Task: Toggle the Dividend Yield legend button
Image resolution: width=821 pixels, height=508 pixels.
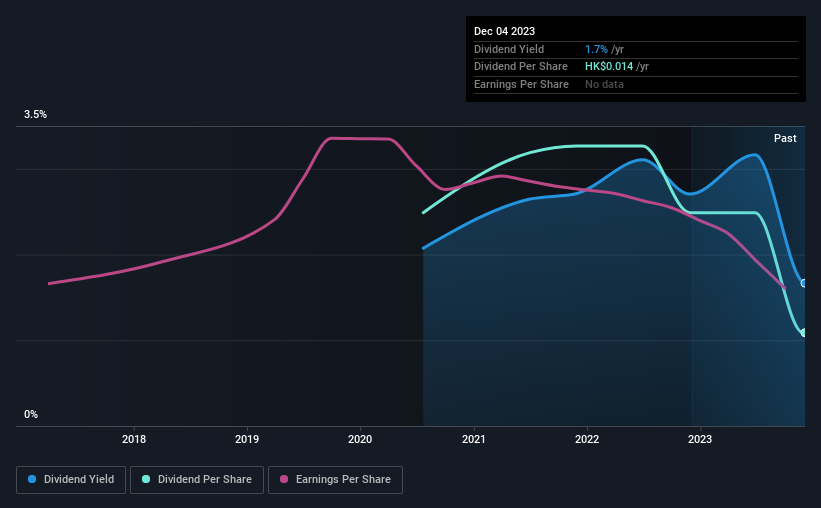Action: click(x=71, y=480)
